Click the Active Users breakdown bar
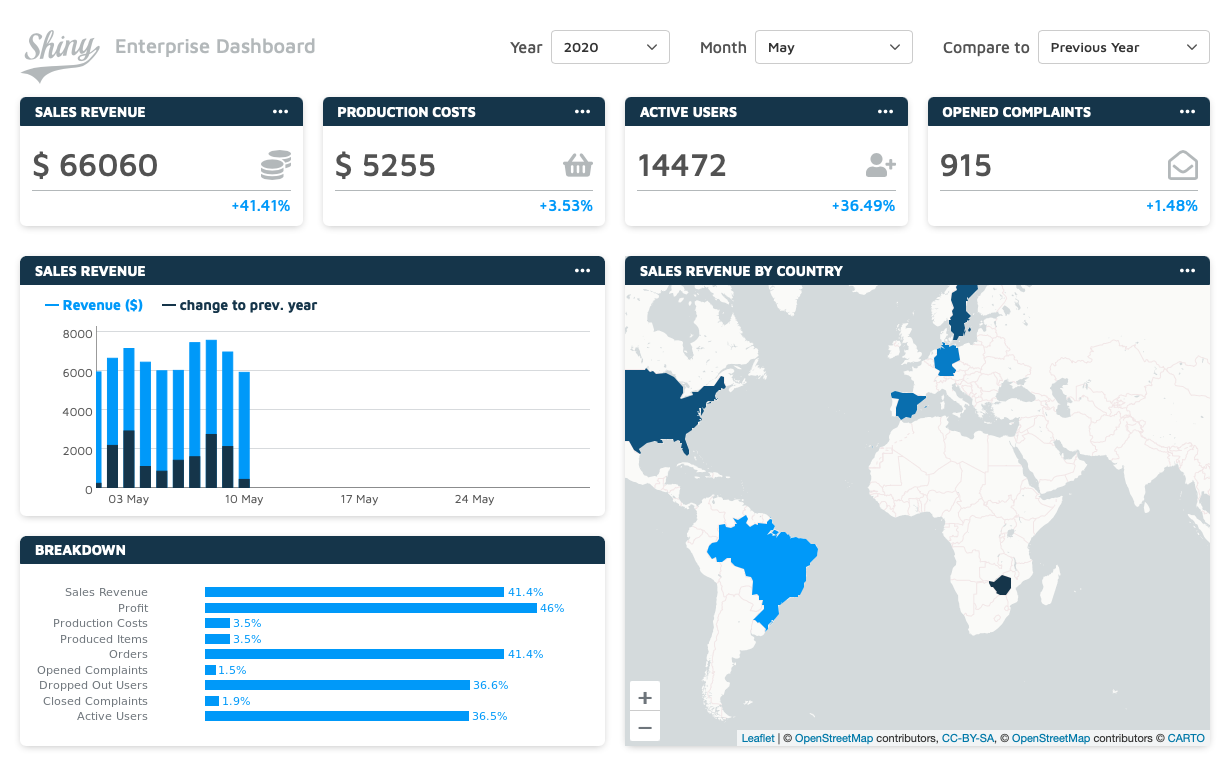 337,716
